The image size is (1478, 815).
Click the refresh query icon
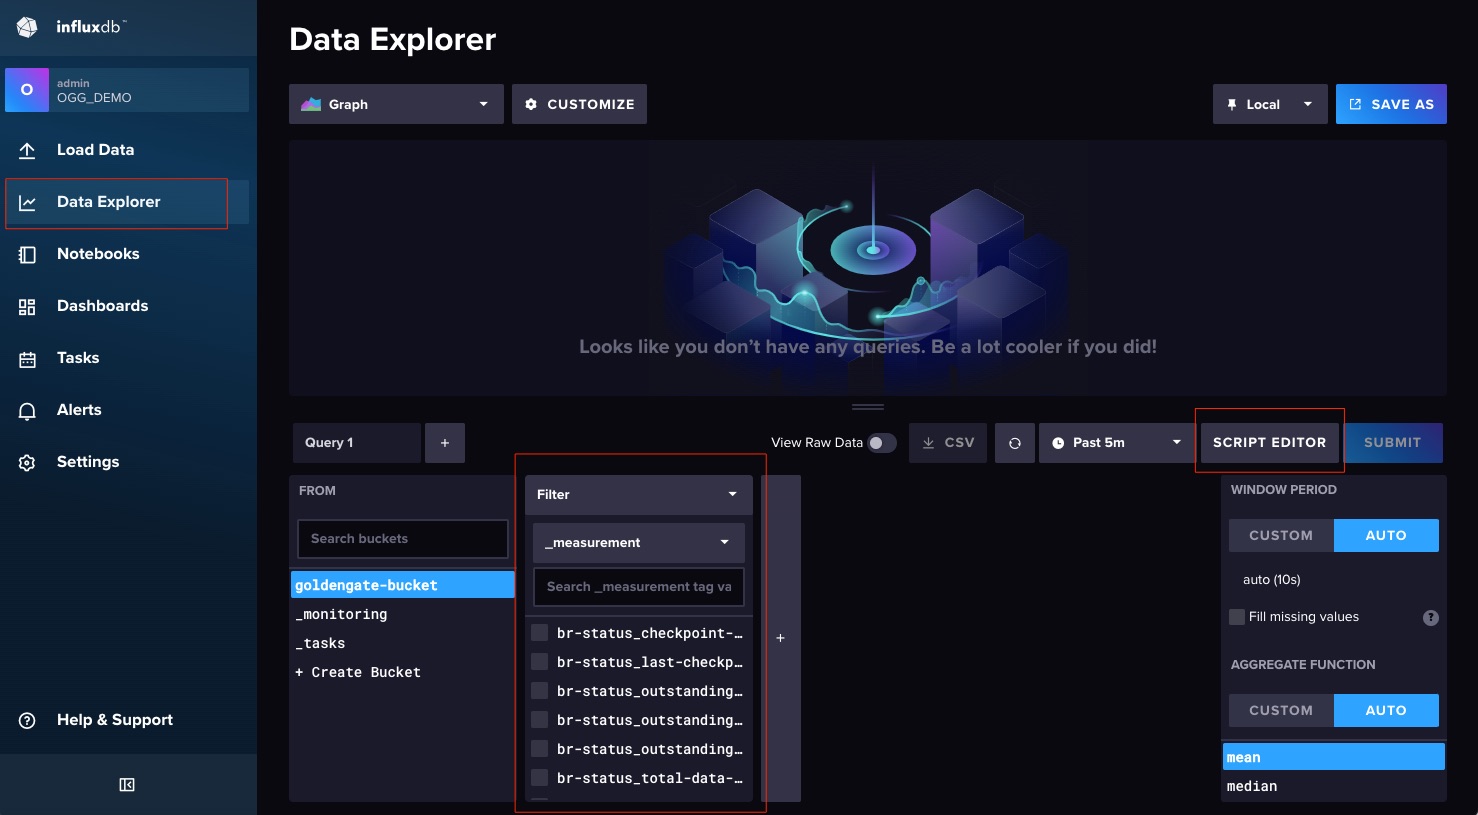point(1014,443)
